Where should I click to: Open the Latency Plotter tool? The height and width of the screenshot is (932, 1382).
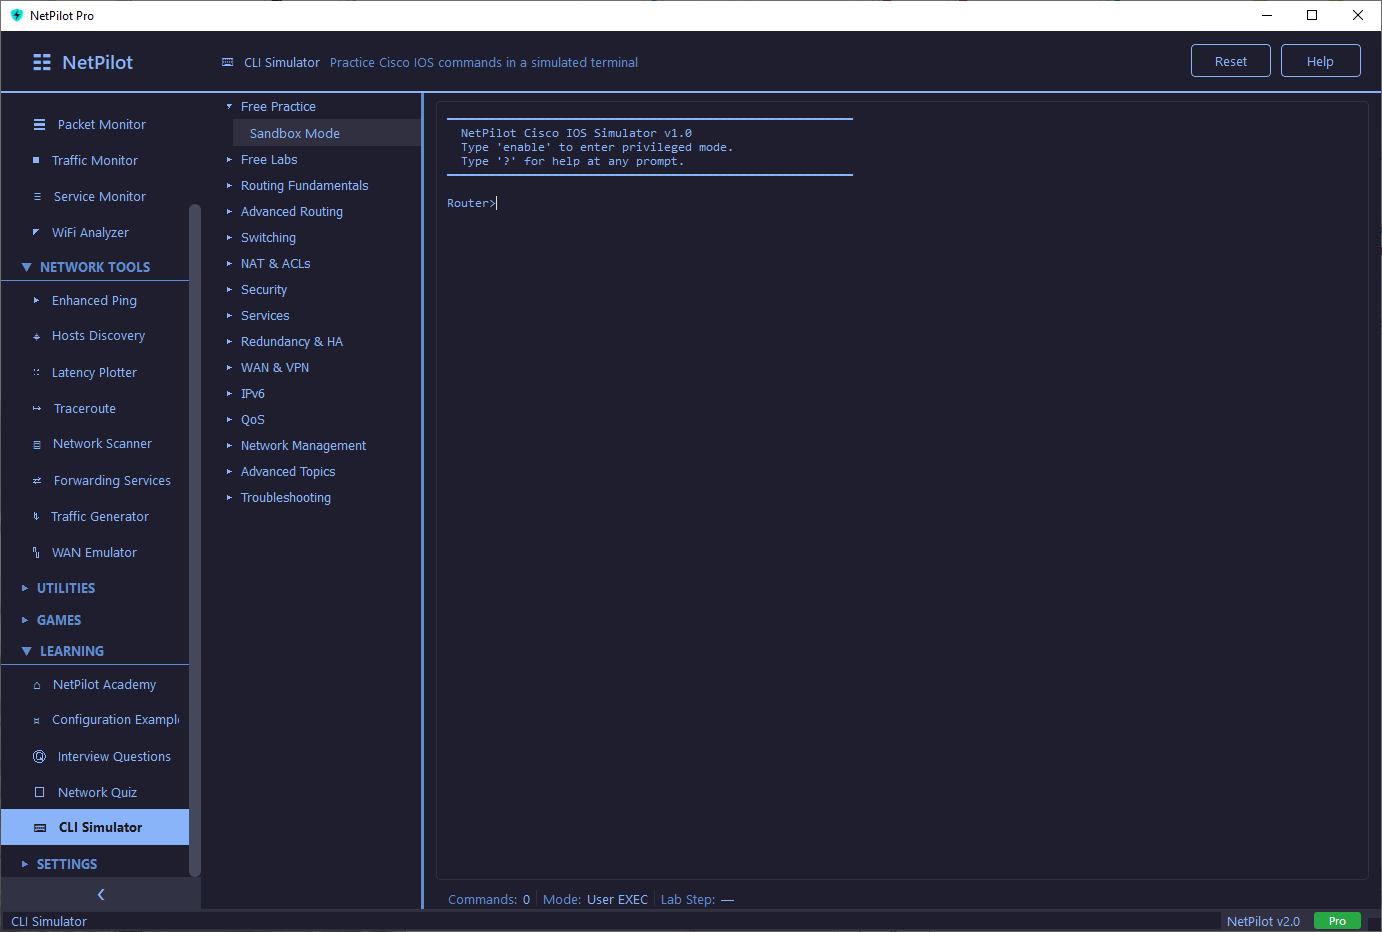[95, 372]
